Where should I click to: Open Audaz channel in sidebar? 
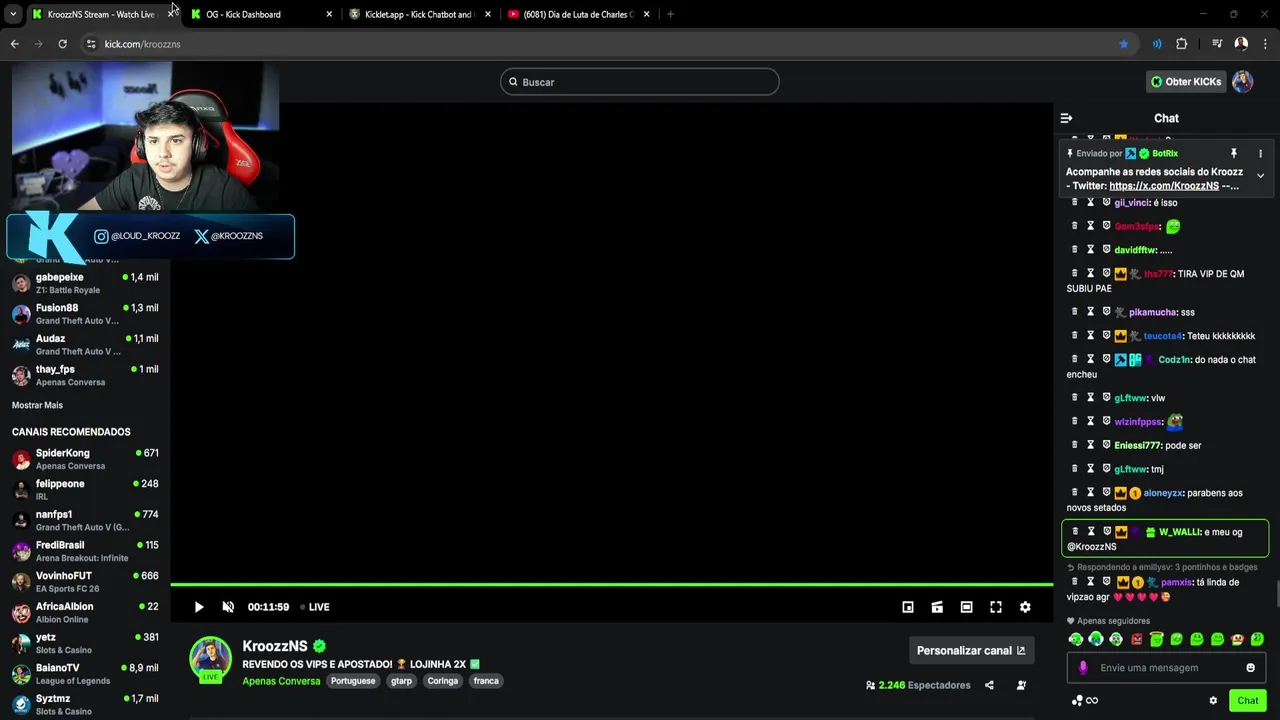(86, 345)
